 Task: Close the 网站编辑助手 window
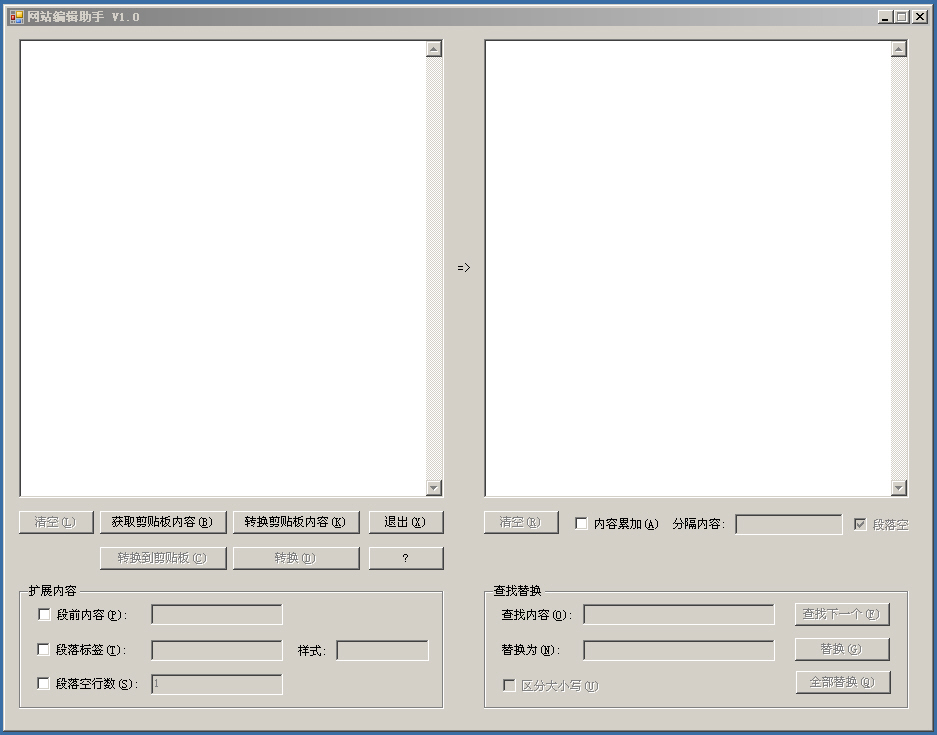click(920, 17)
